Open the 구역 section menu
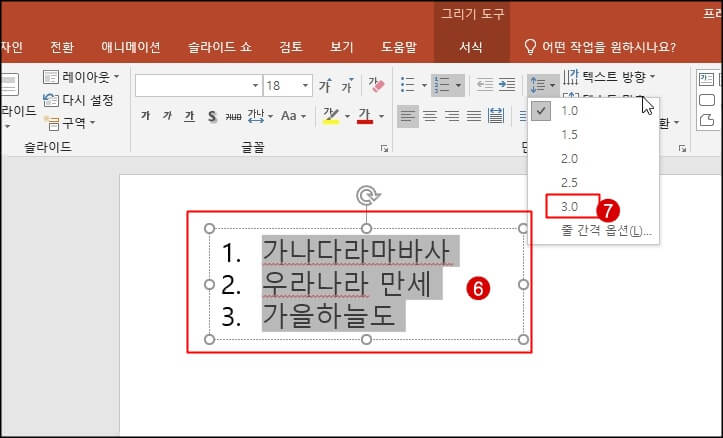 pos(70,123)
